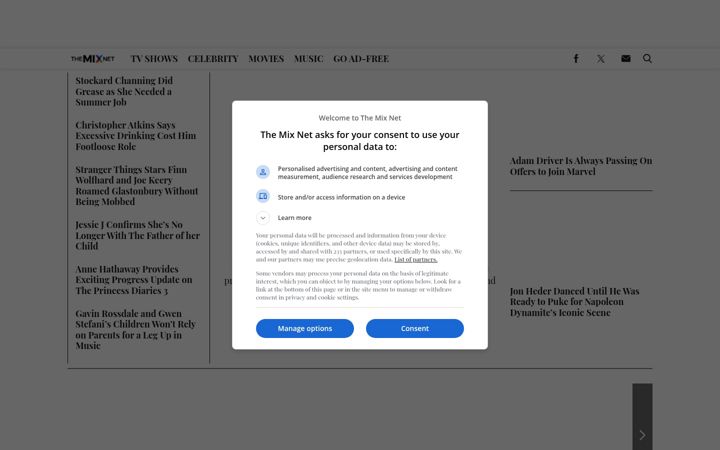720x450 pixels.
Task: Open the MOVIES menu
Action: [266, 59]
